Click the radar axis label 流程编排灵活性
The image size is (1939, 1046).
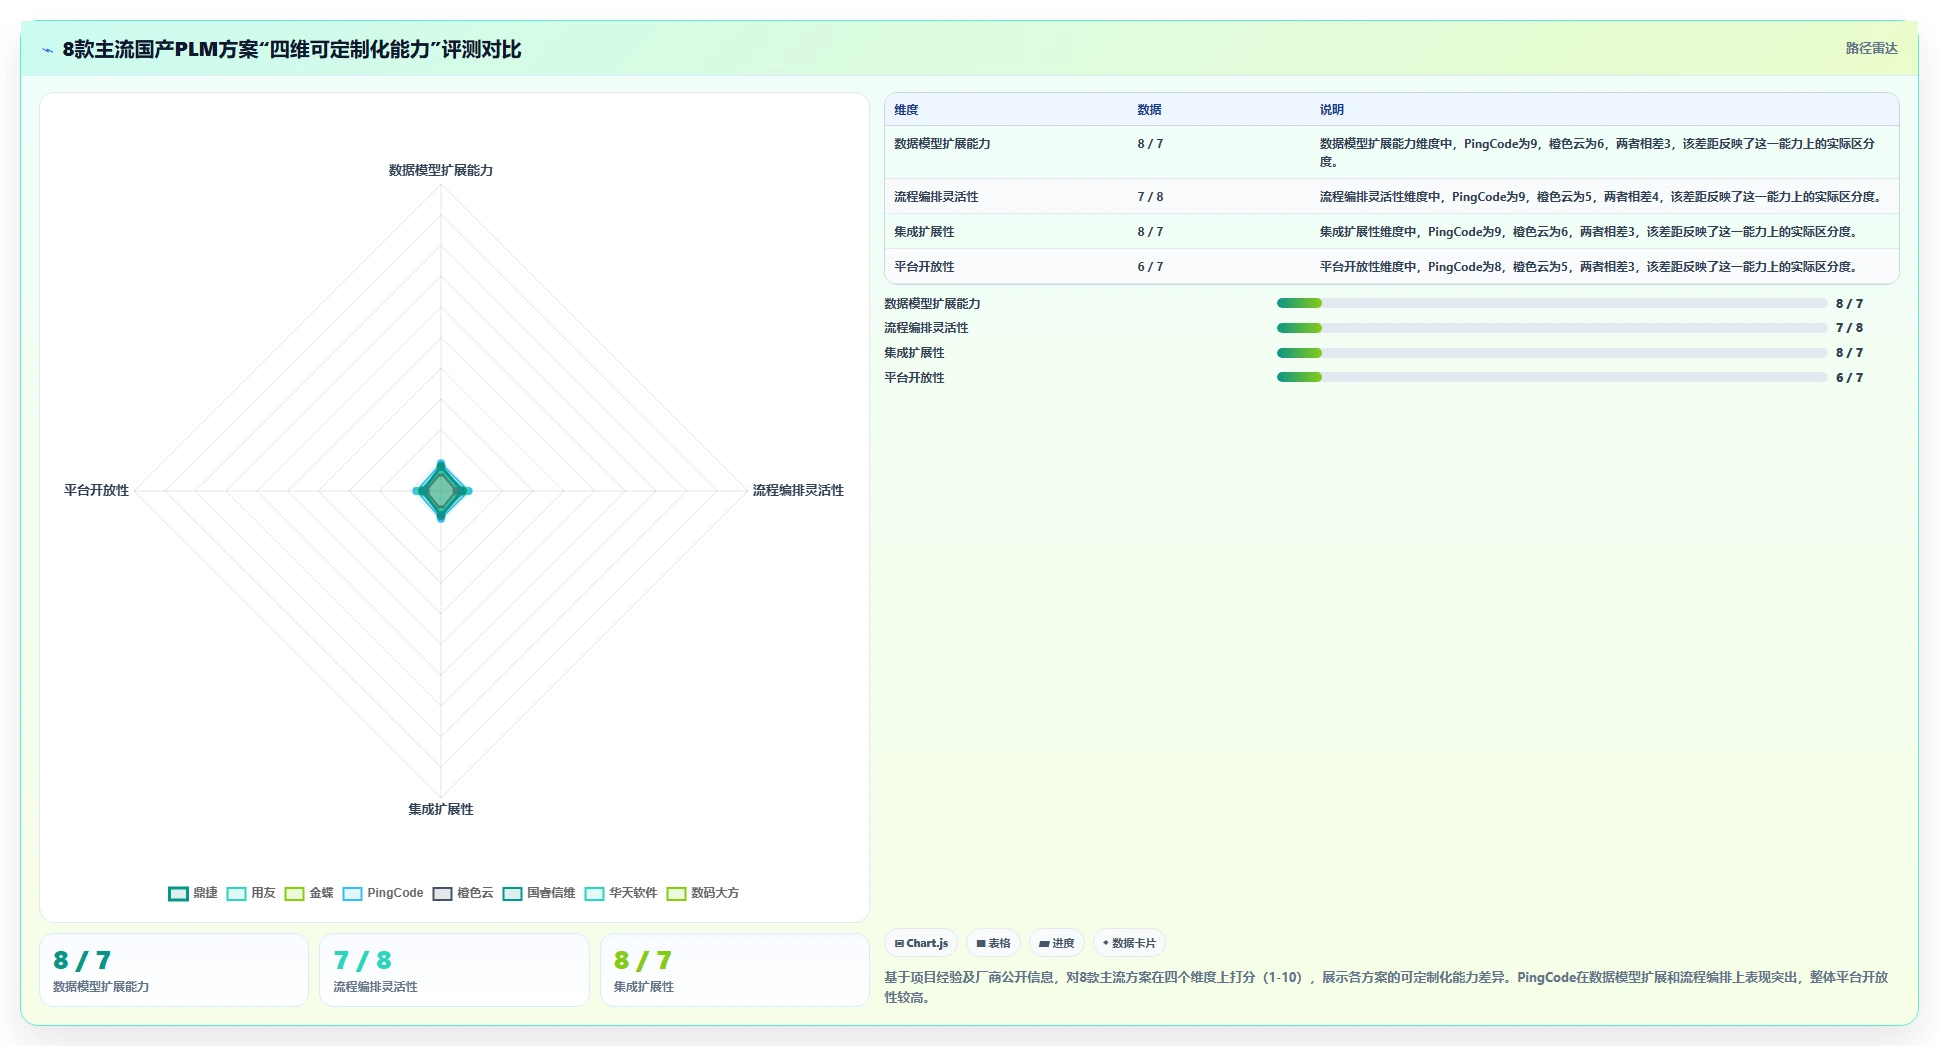798,490
